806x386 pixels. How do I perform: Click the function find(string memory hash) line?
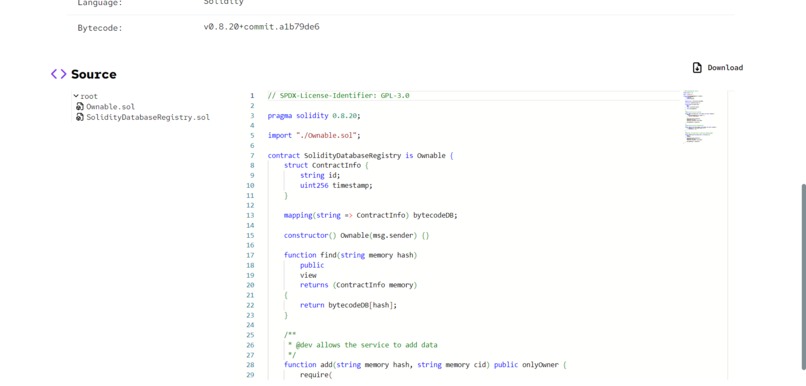351,255
